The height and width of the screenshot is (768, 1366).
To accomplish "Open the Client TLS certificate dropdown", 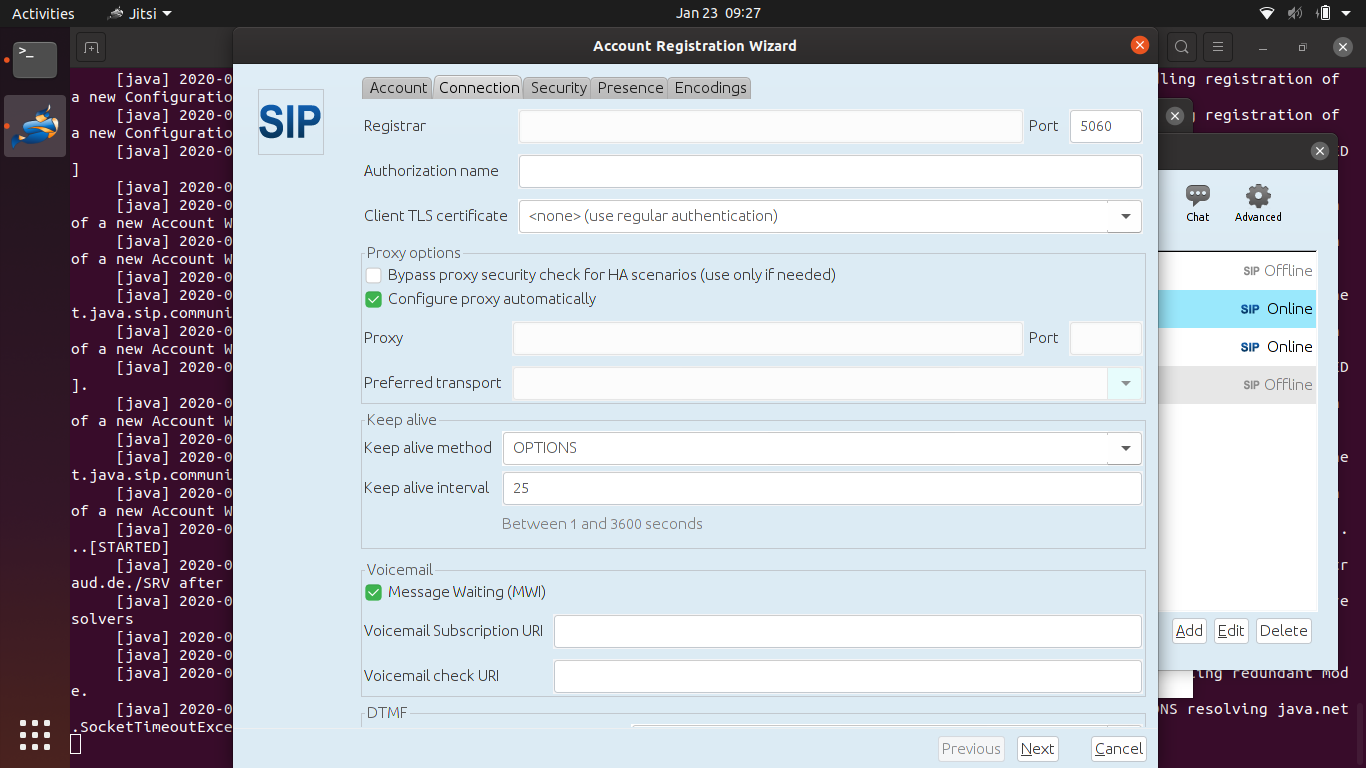I will (1126, 216).
